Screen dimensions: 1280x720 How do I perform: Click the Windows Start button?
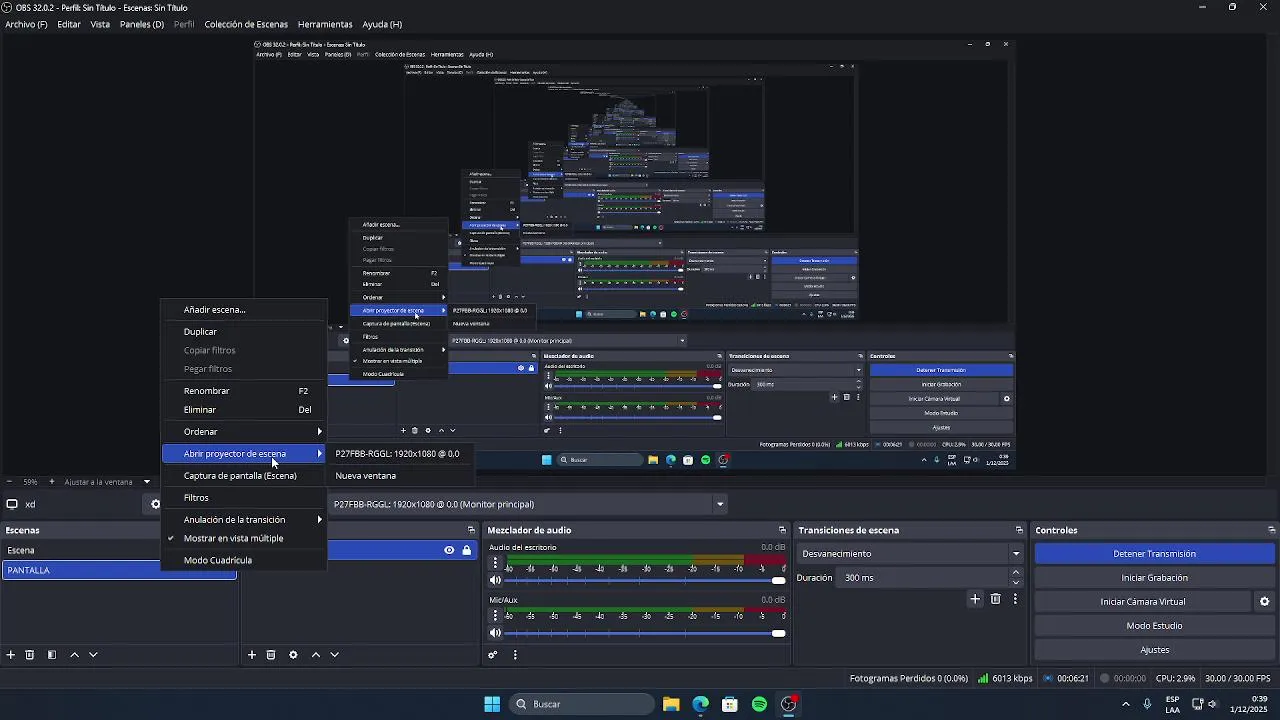click(492, 704)
